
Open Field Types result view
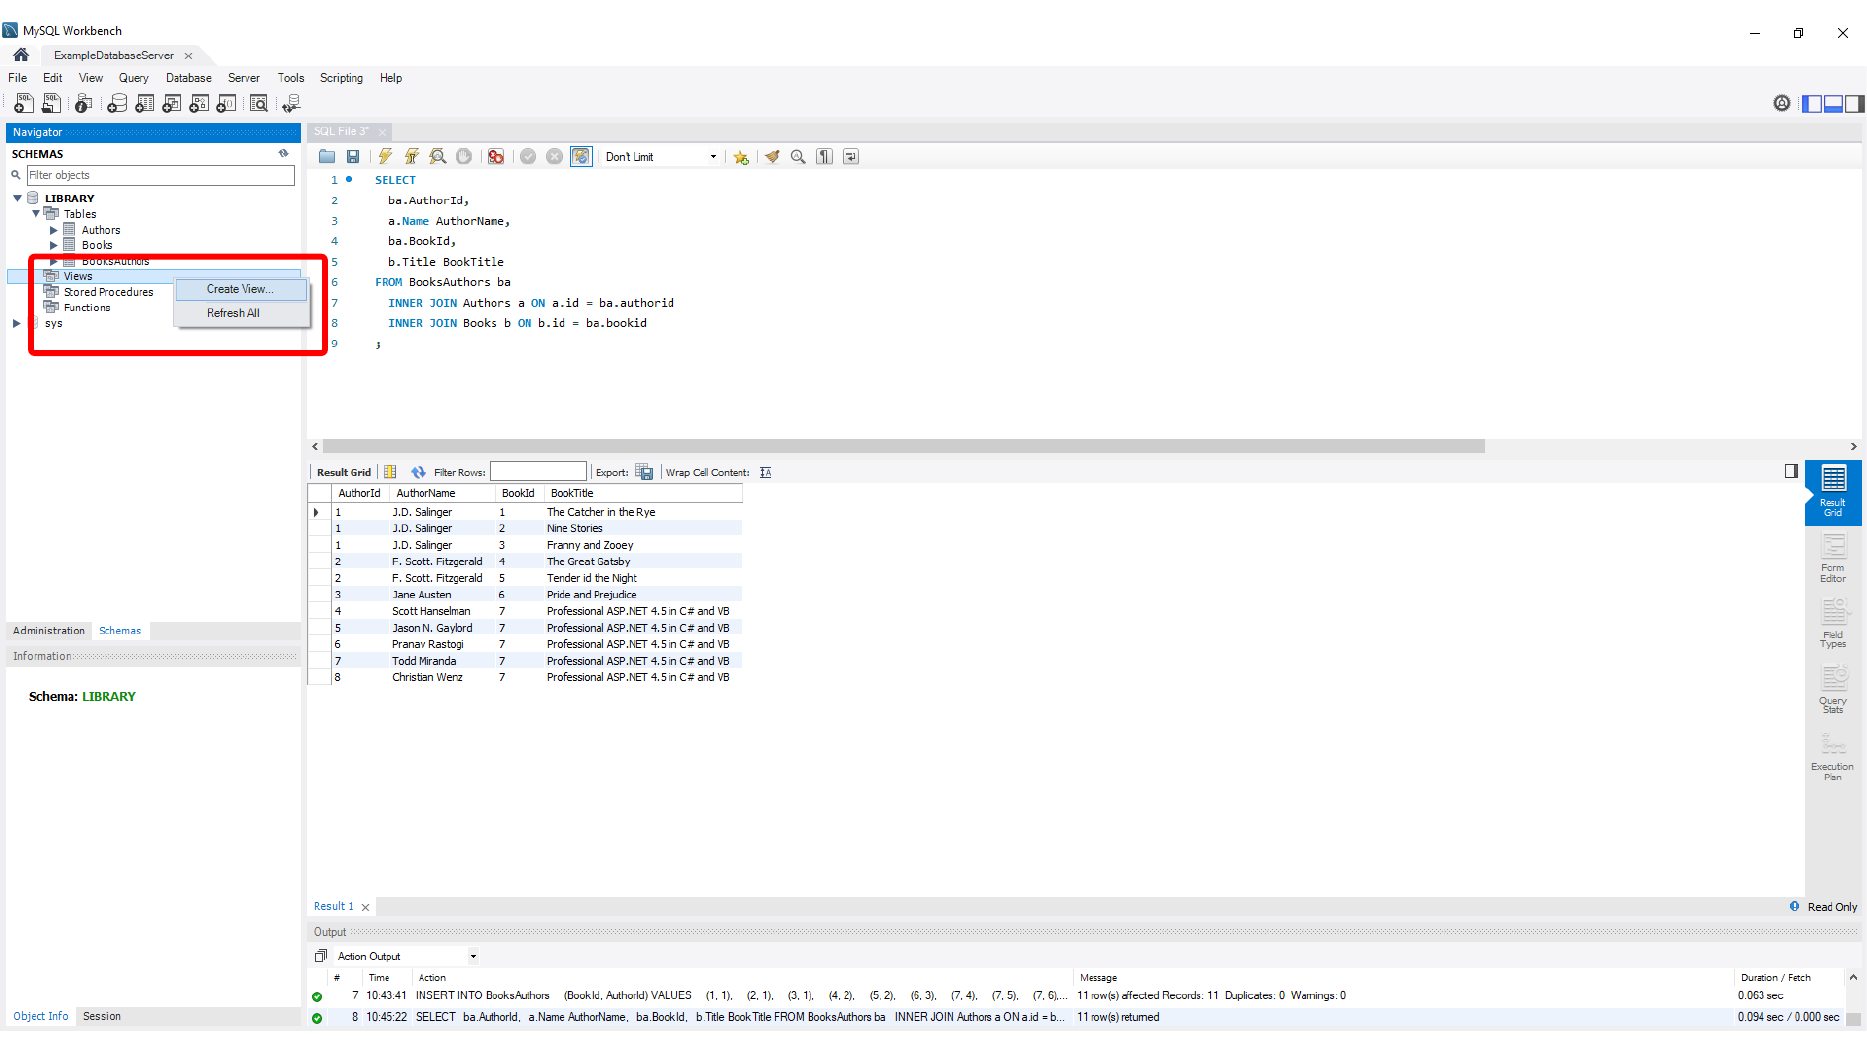(1833, 624)
